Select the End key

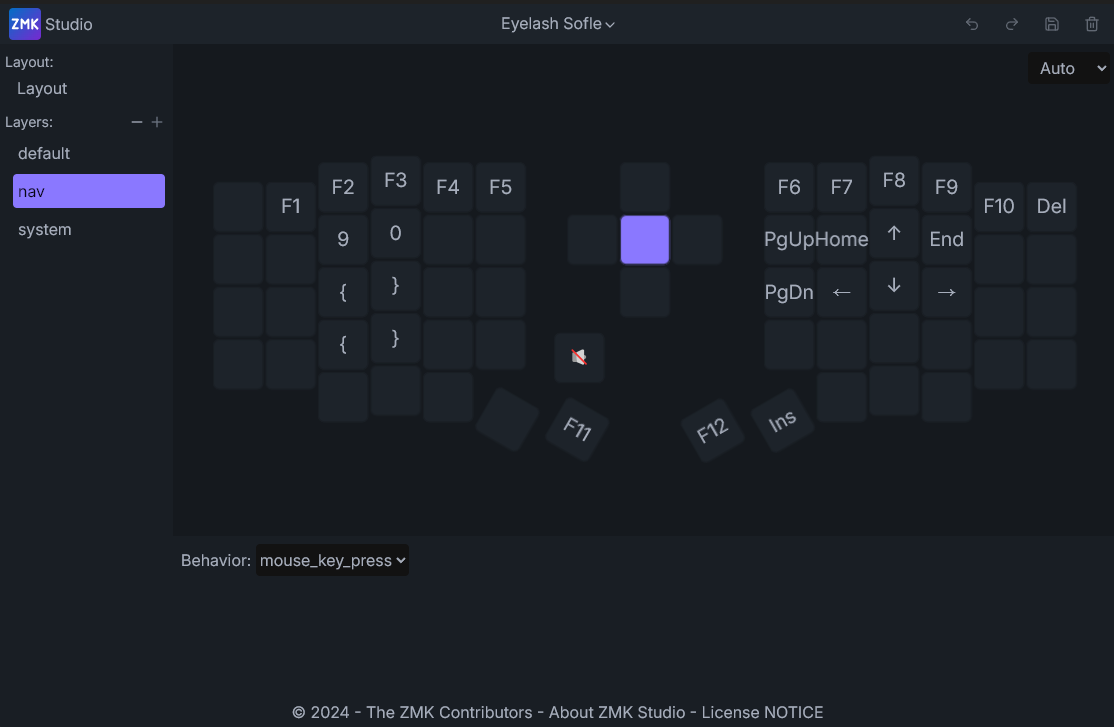(946, 239)
